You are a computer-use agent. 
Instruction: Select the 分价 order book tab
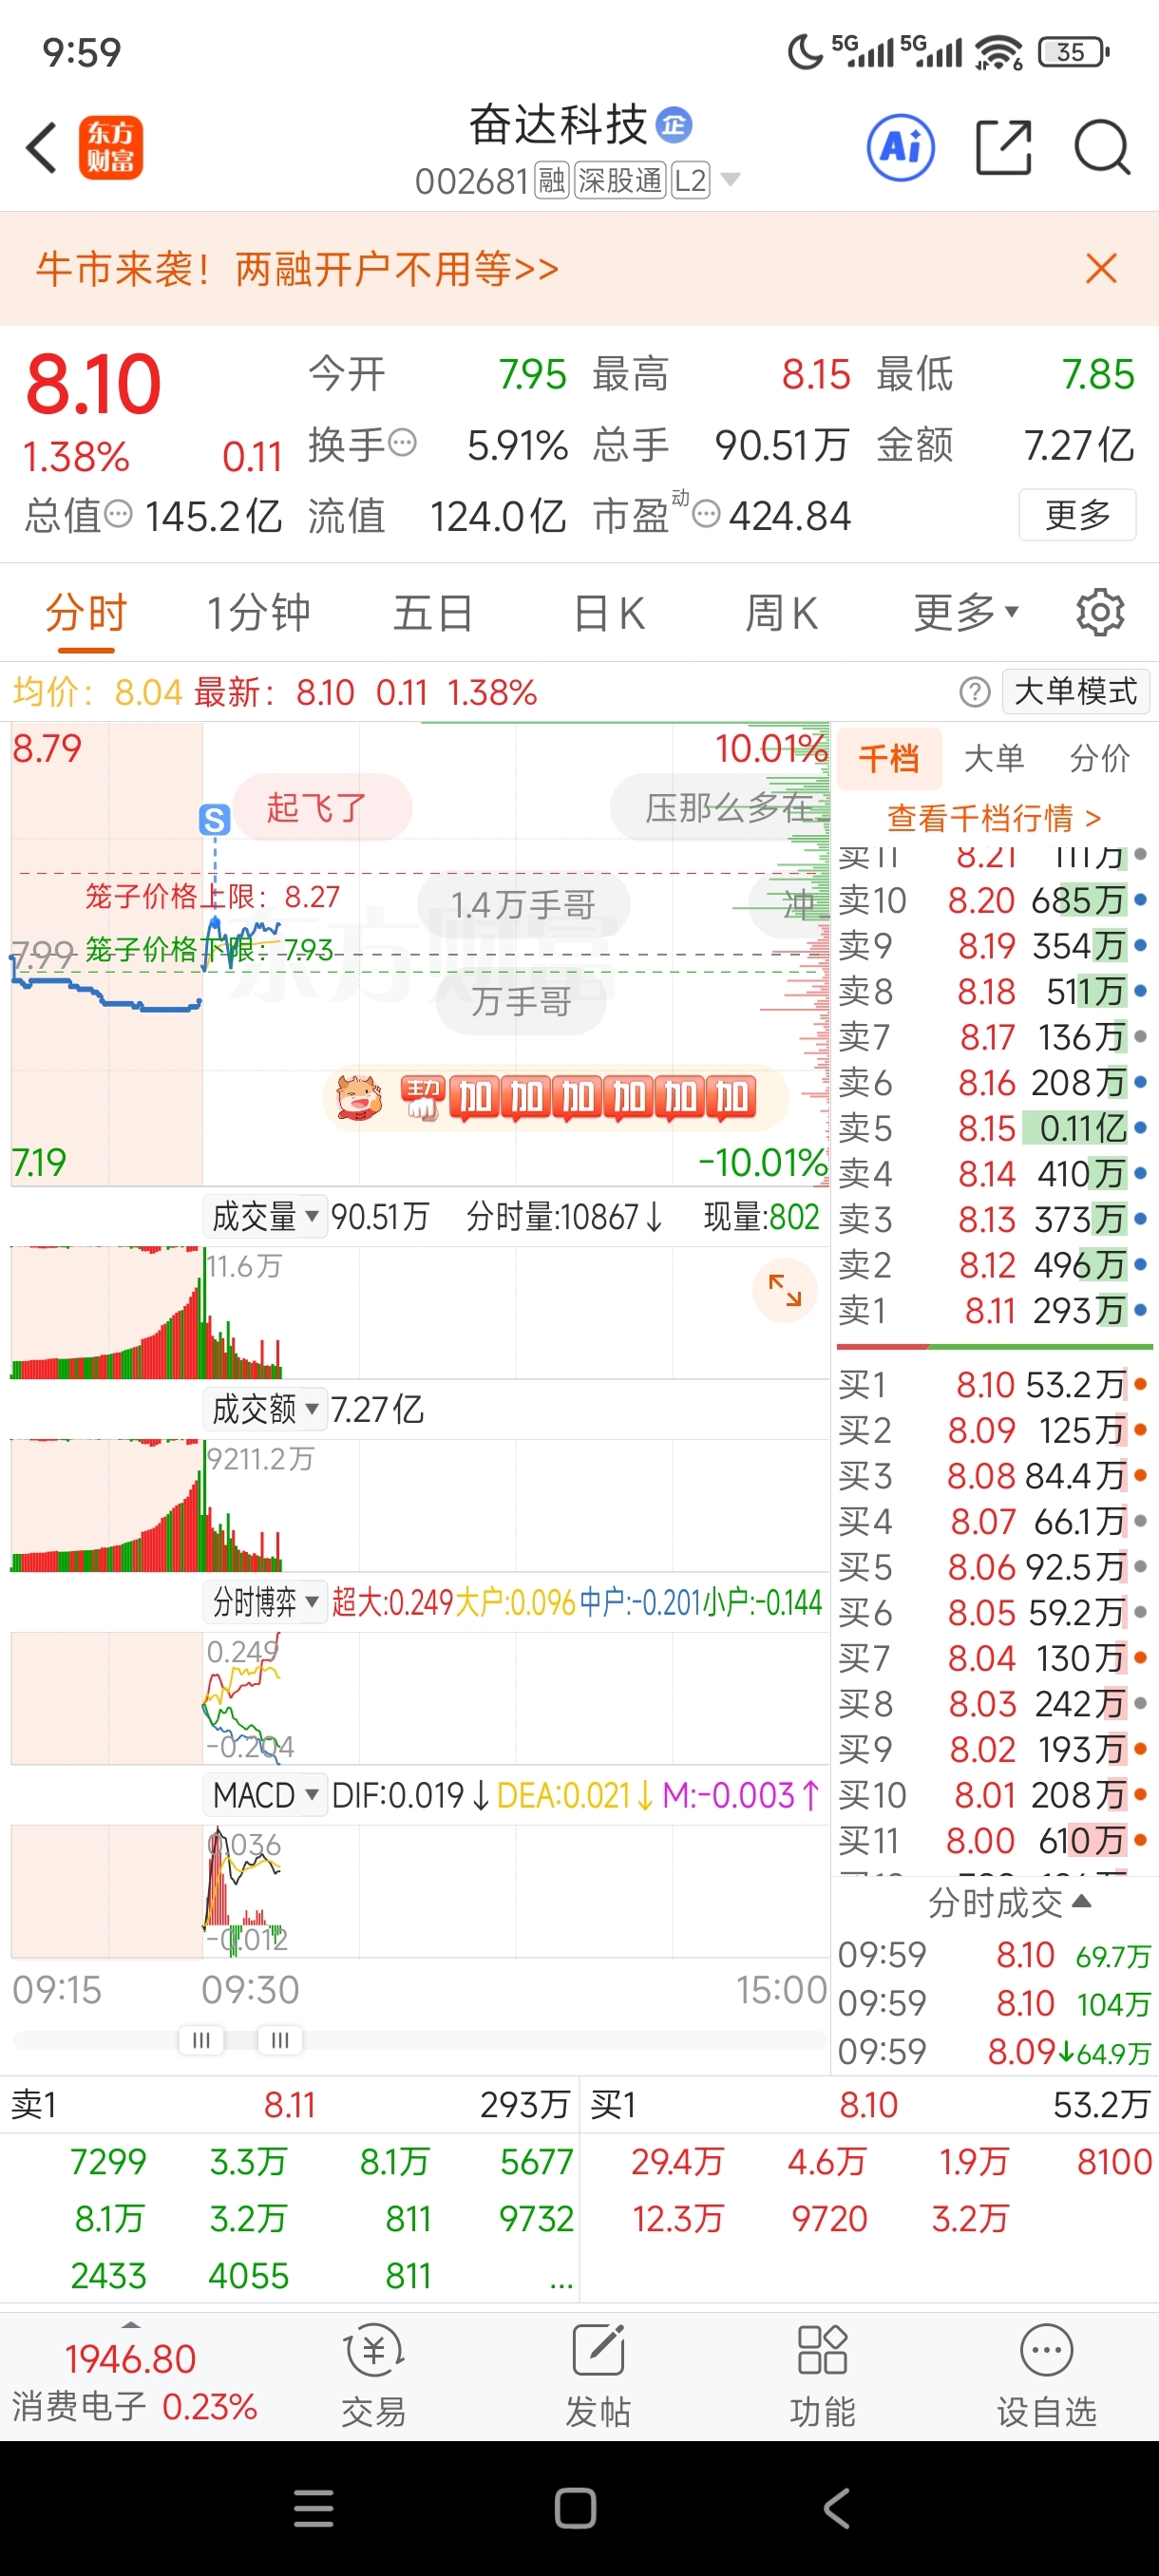point(1099,758)
